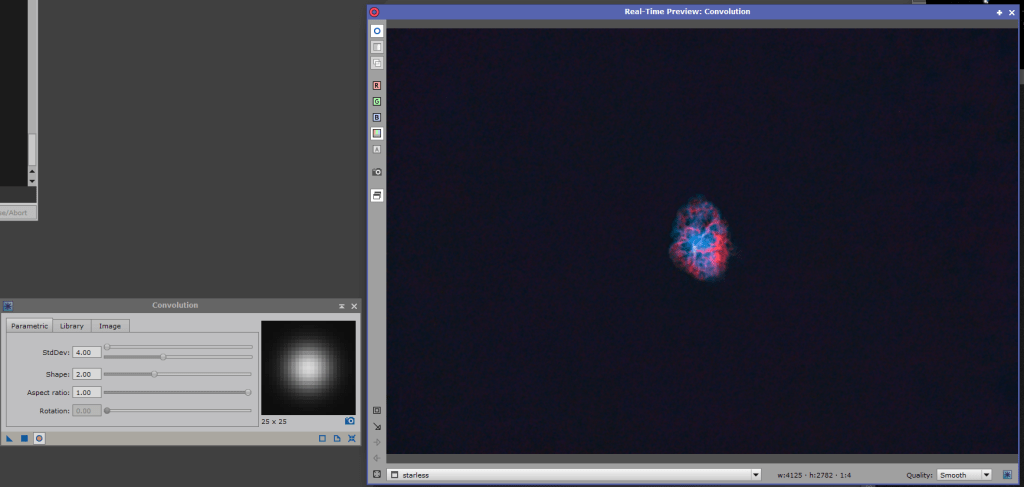The image size is (1024, 487).
Task: Select the Parametric tab
Action: (x=29, y=326)
